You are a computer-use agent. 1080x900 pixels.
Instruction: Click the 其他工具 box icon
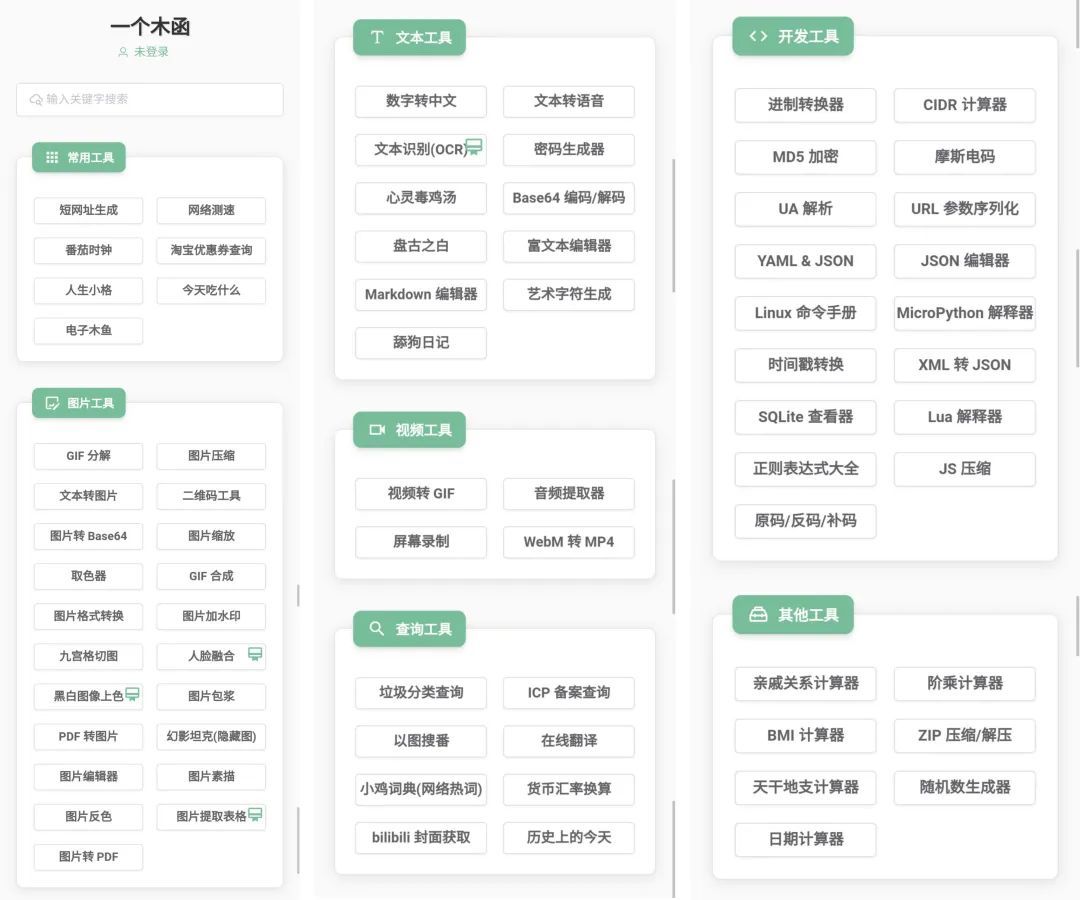click(x=758, y=614)
